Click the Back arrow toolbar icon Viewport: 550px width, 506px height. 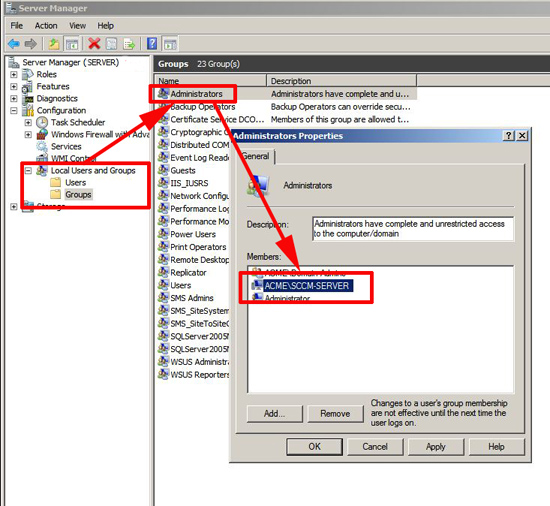pos(14,44)
